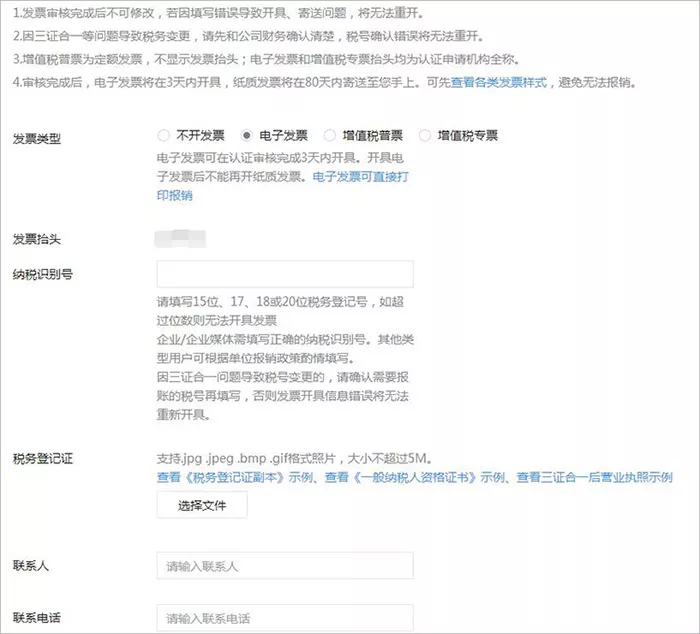Click the blurred 发票抬头 value
The height and width of the screenshot is (634, 700).
[x=180, y=238]
